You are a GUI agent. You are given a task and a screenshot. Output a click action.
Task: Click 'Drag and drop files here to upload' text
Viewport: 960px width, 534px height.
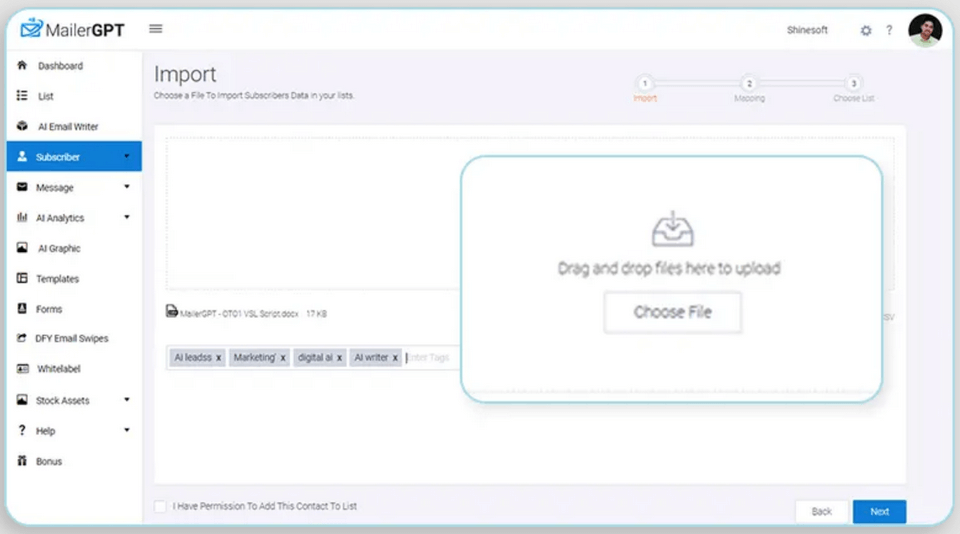[x=669, y=268]
